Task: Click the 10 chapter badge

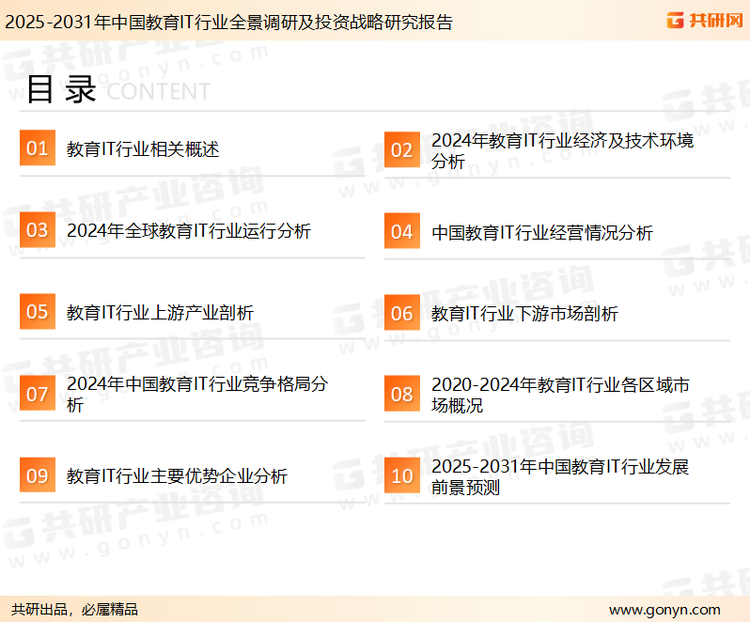Action: click(x=402, y=476)
